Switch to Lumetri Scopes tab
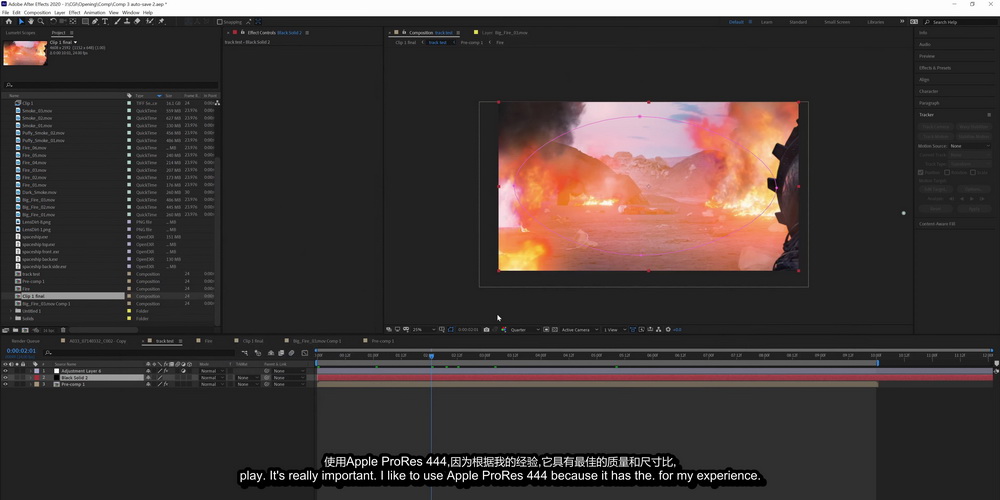The height and width of the screenshot is (500, 1000). [x=20, y=33]
